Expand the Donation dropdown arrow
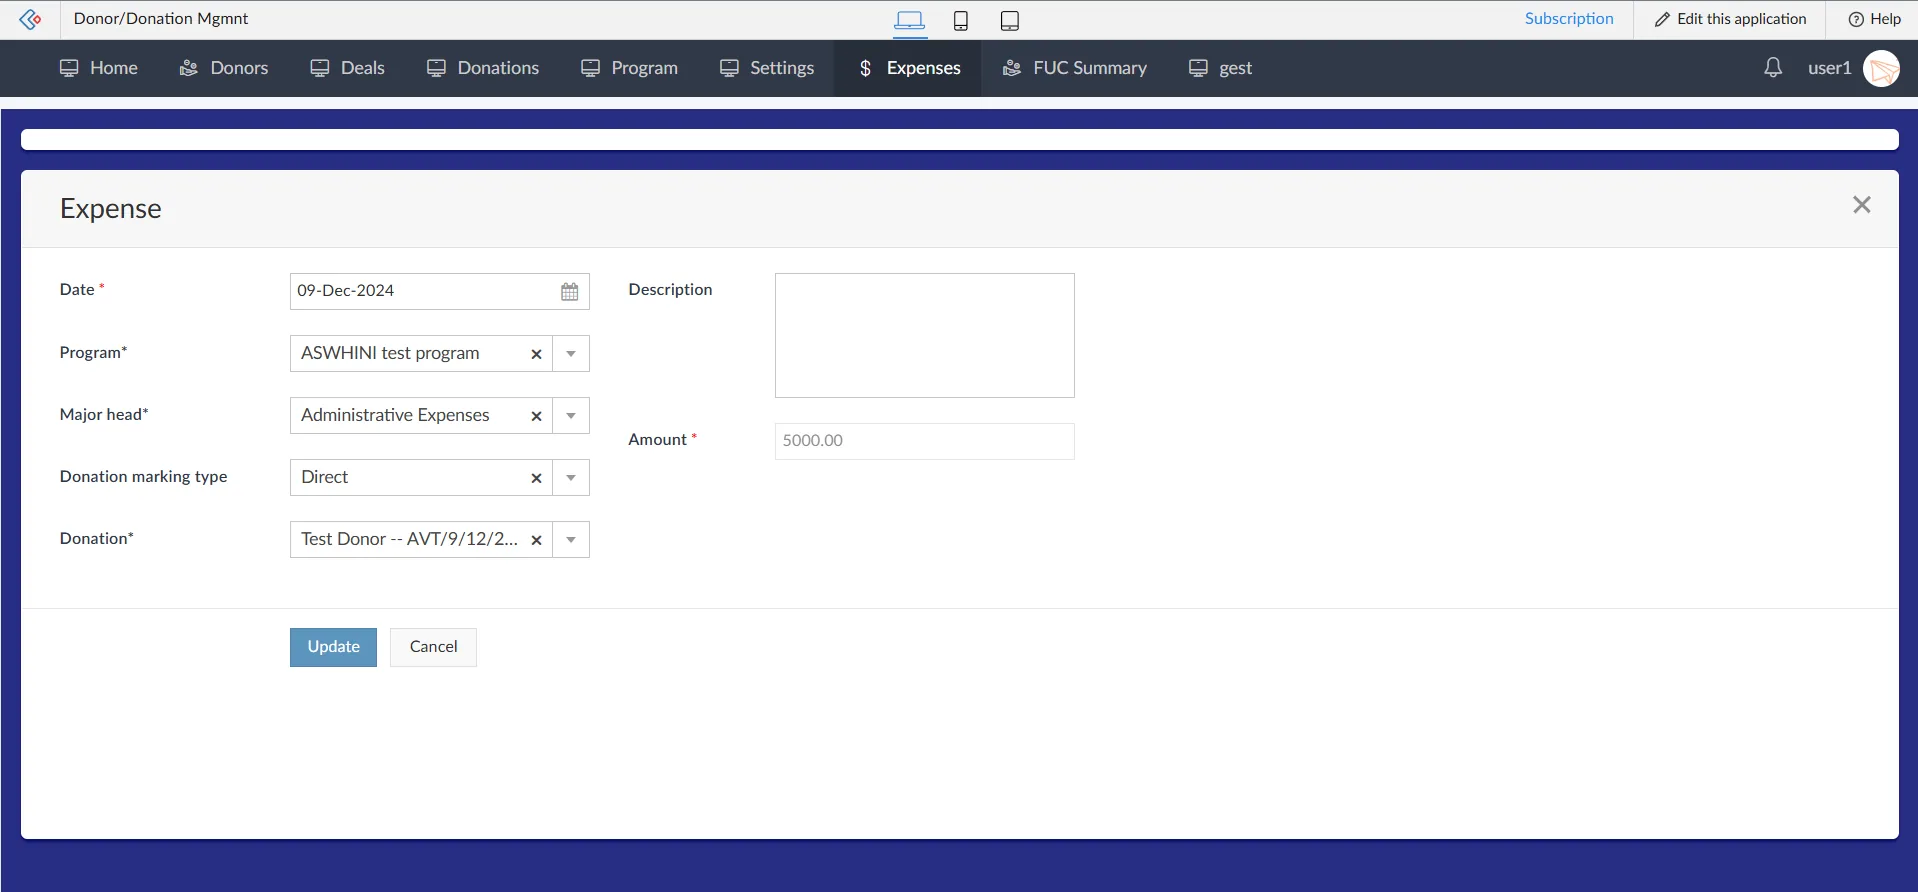This screenshot has width=1918, height=892. click(x=571, y=540)
